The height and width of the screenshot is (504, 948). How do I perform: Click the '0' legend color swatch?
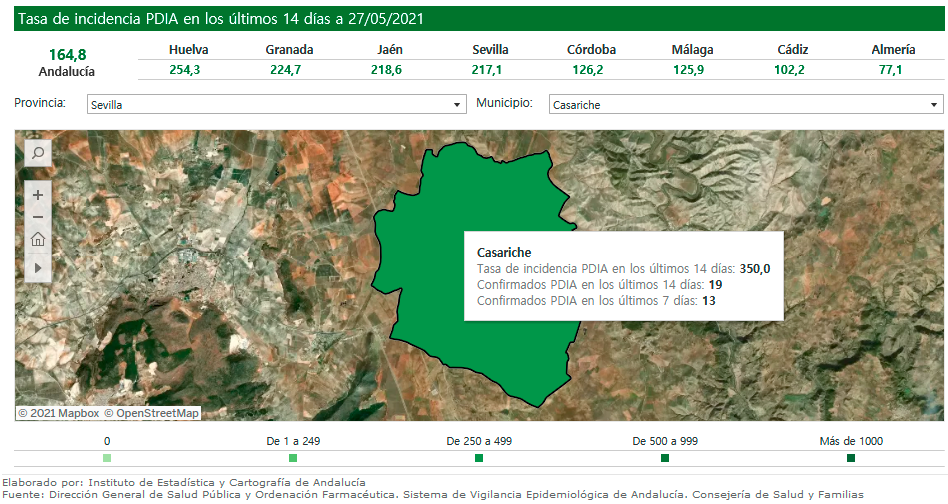pyautogui.click(x=107, y=458)
